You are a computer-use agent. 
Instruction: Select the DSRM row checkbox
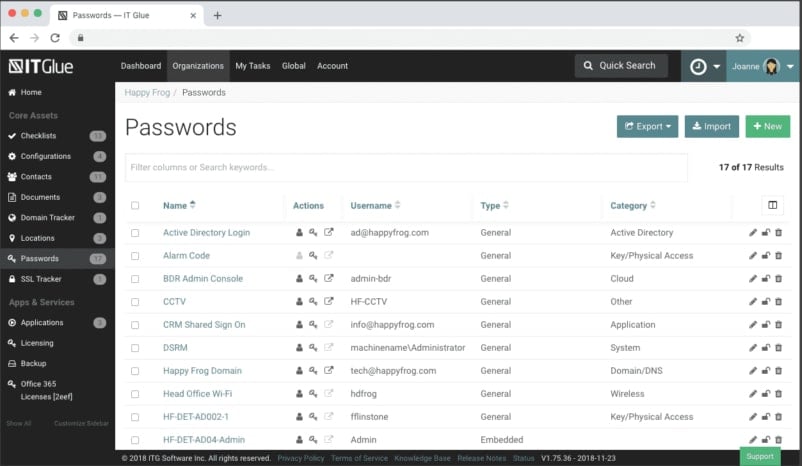click(135, 348)
